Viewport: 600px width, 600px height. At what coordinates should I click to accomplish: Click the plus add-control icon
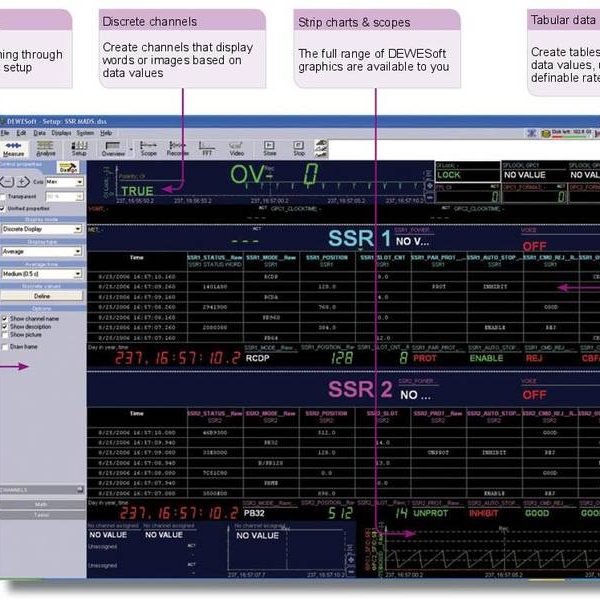[23, 182]
